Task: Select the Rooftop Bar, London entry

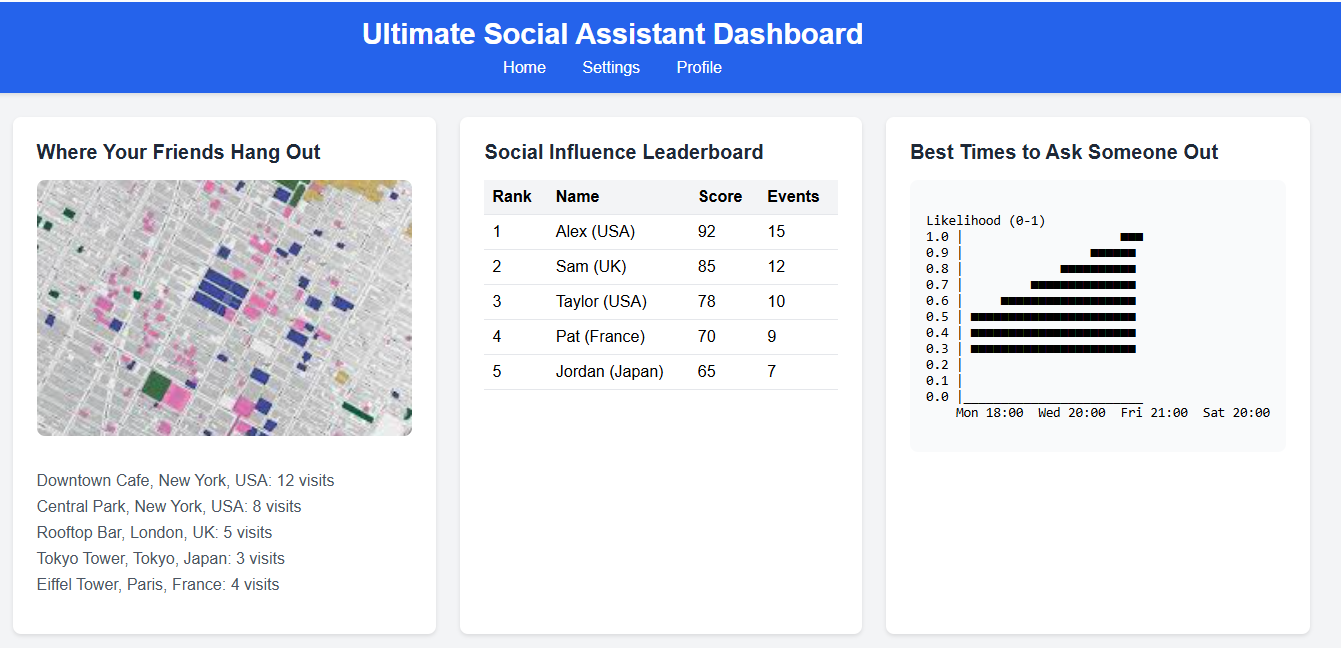Action: (154, 532)
